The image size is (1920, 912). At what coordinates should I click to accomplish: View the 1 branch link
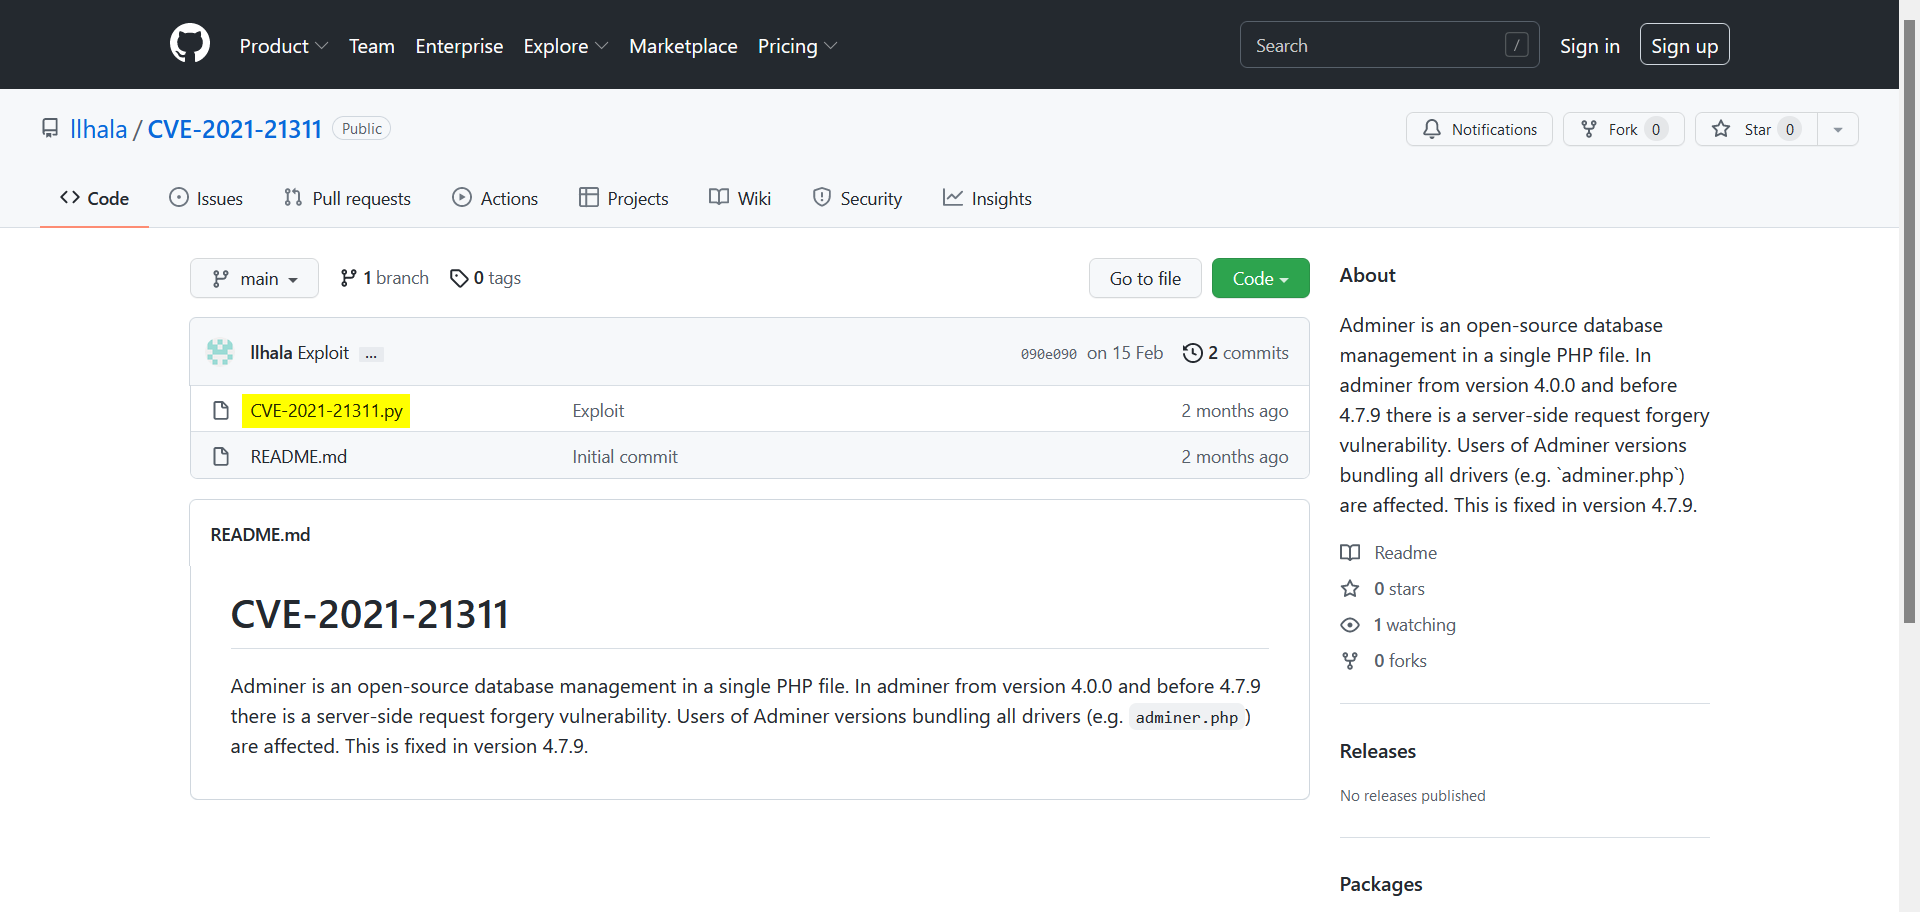pos(385,278)
